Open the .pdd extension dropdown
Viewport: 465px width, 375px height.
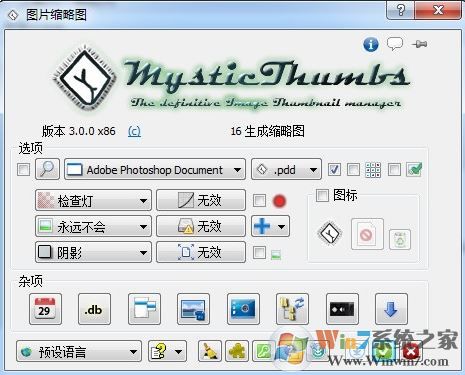286,170
